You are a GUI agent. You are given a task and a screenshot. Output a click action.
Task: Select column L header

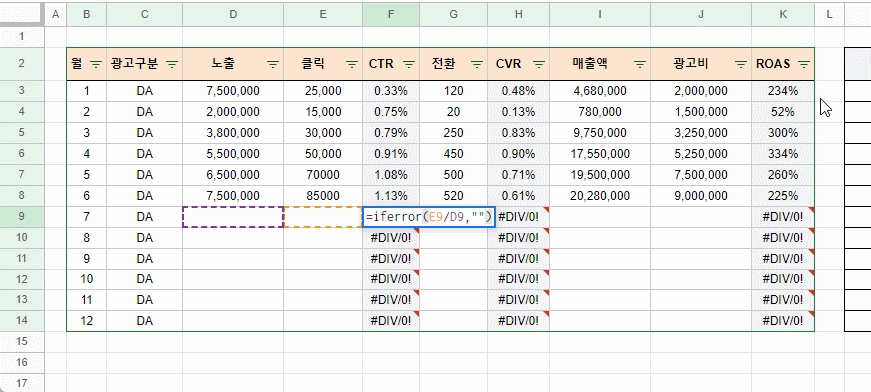tap(829, 15)
